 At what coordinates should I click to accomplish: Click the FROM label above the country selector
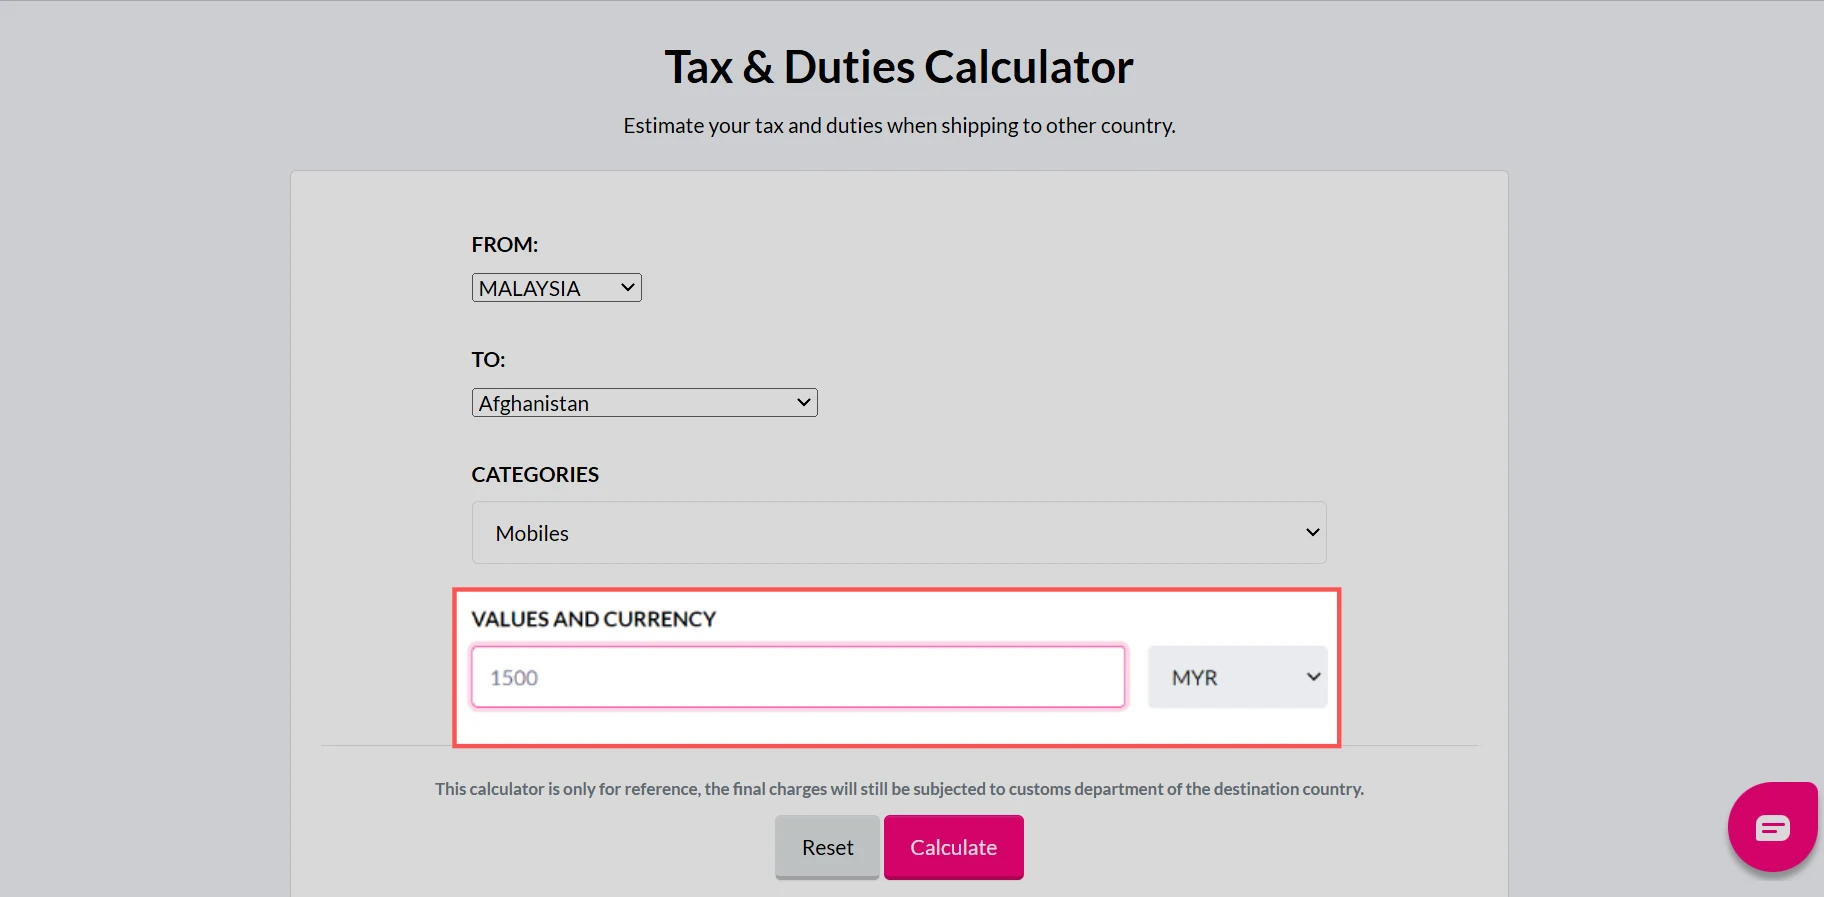click(x=504, y=244)
